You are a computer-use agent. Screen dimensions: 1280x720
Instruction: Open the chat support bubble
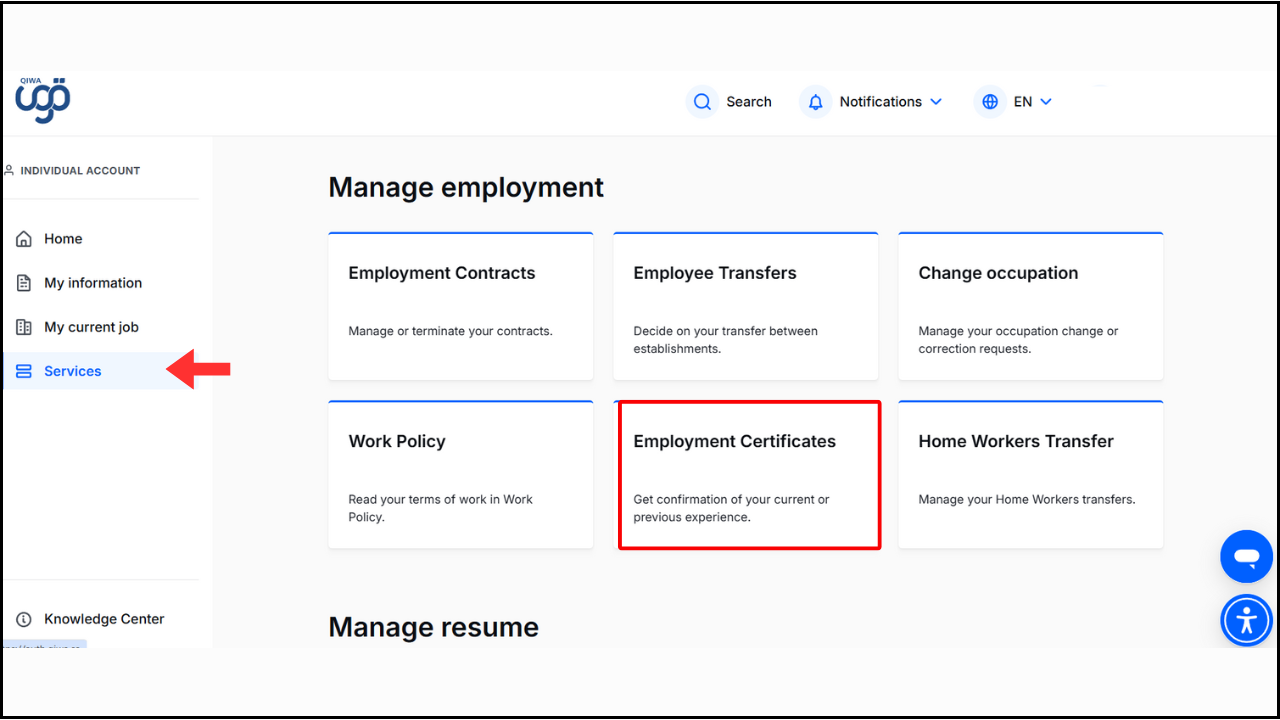[1246, 557]
